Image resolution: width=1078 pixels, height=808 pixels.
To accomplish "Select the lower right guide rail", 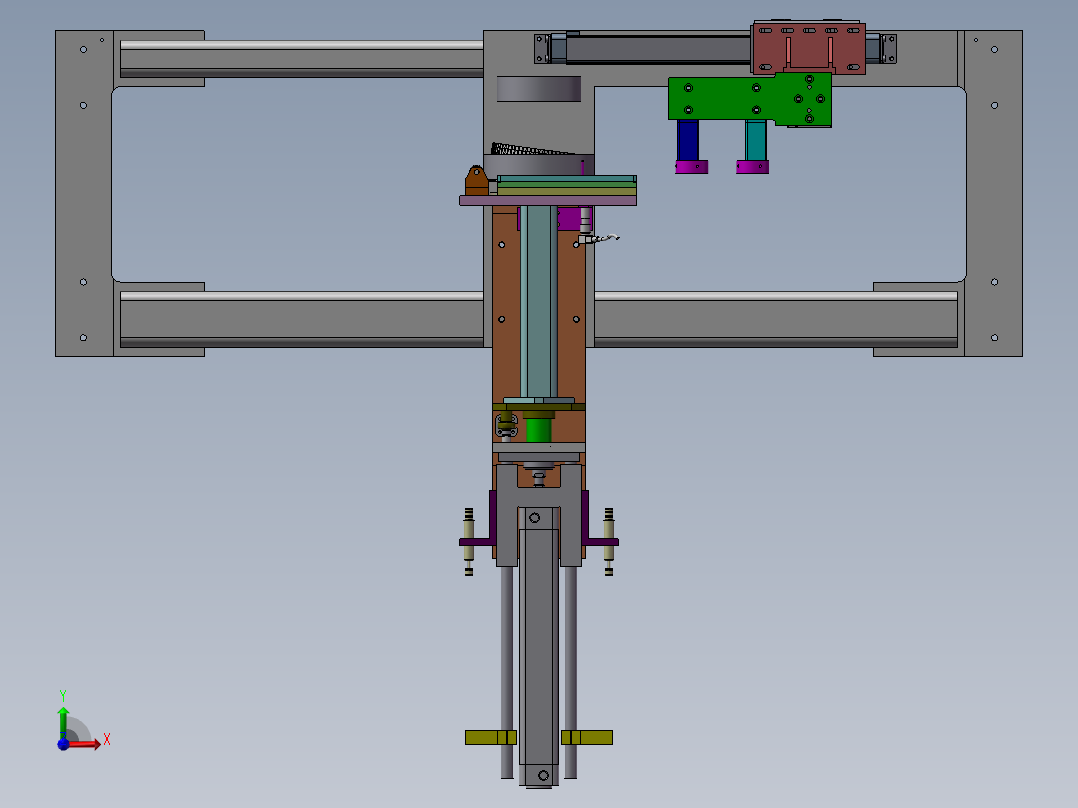I will (x=776, y=319).
